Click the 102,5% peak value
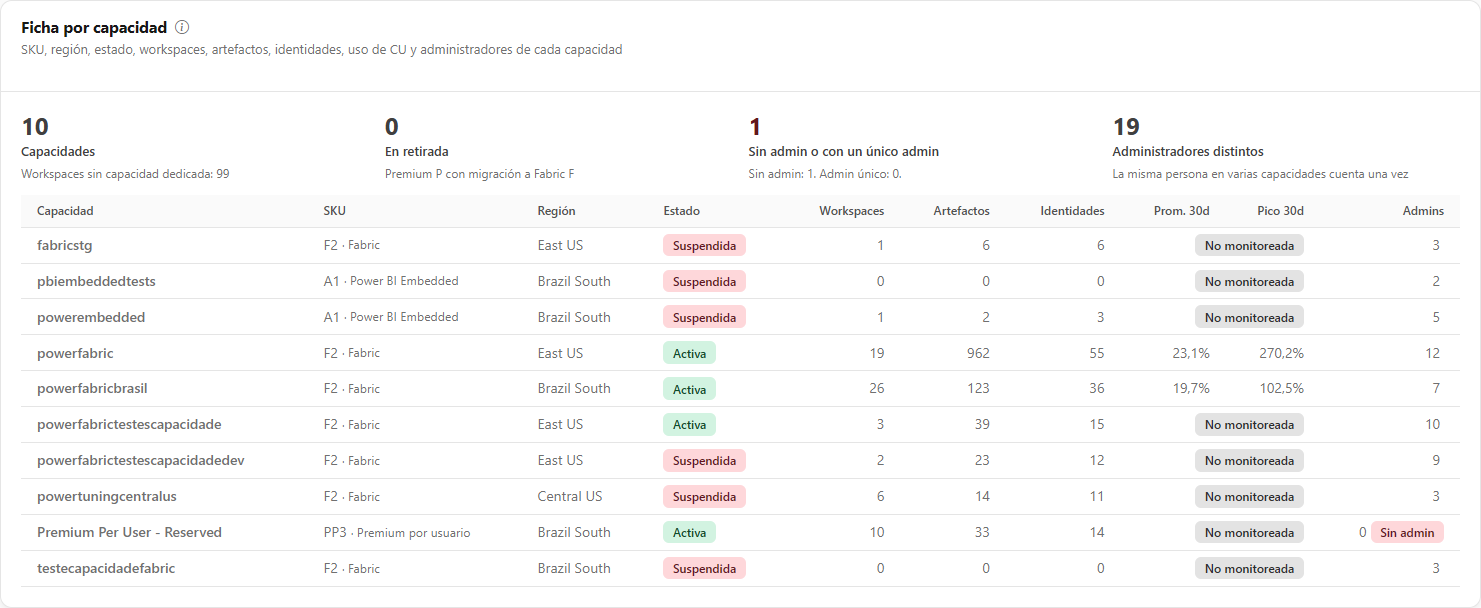Viewport: 1481px width, 608px height. tap(1281, 388)
